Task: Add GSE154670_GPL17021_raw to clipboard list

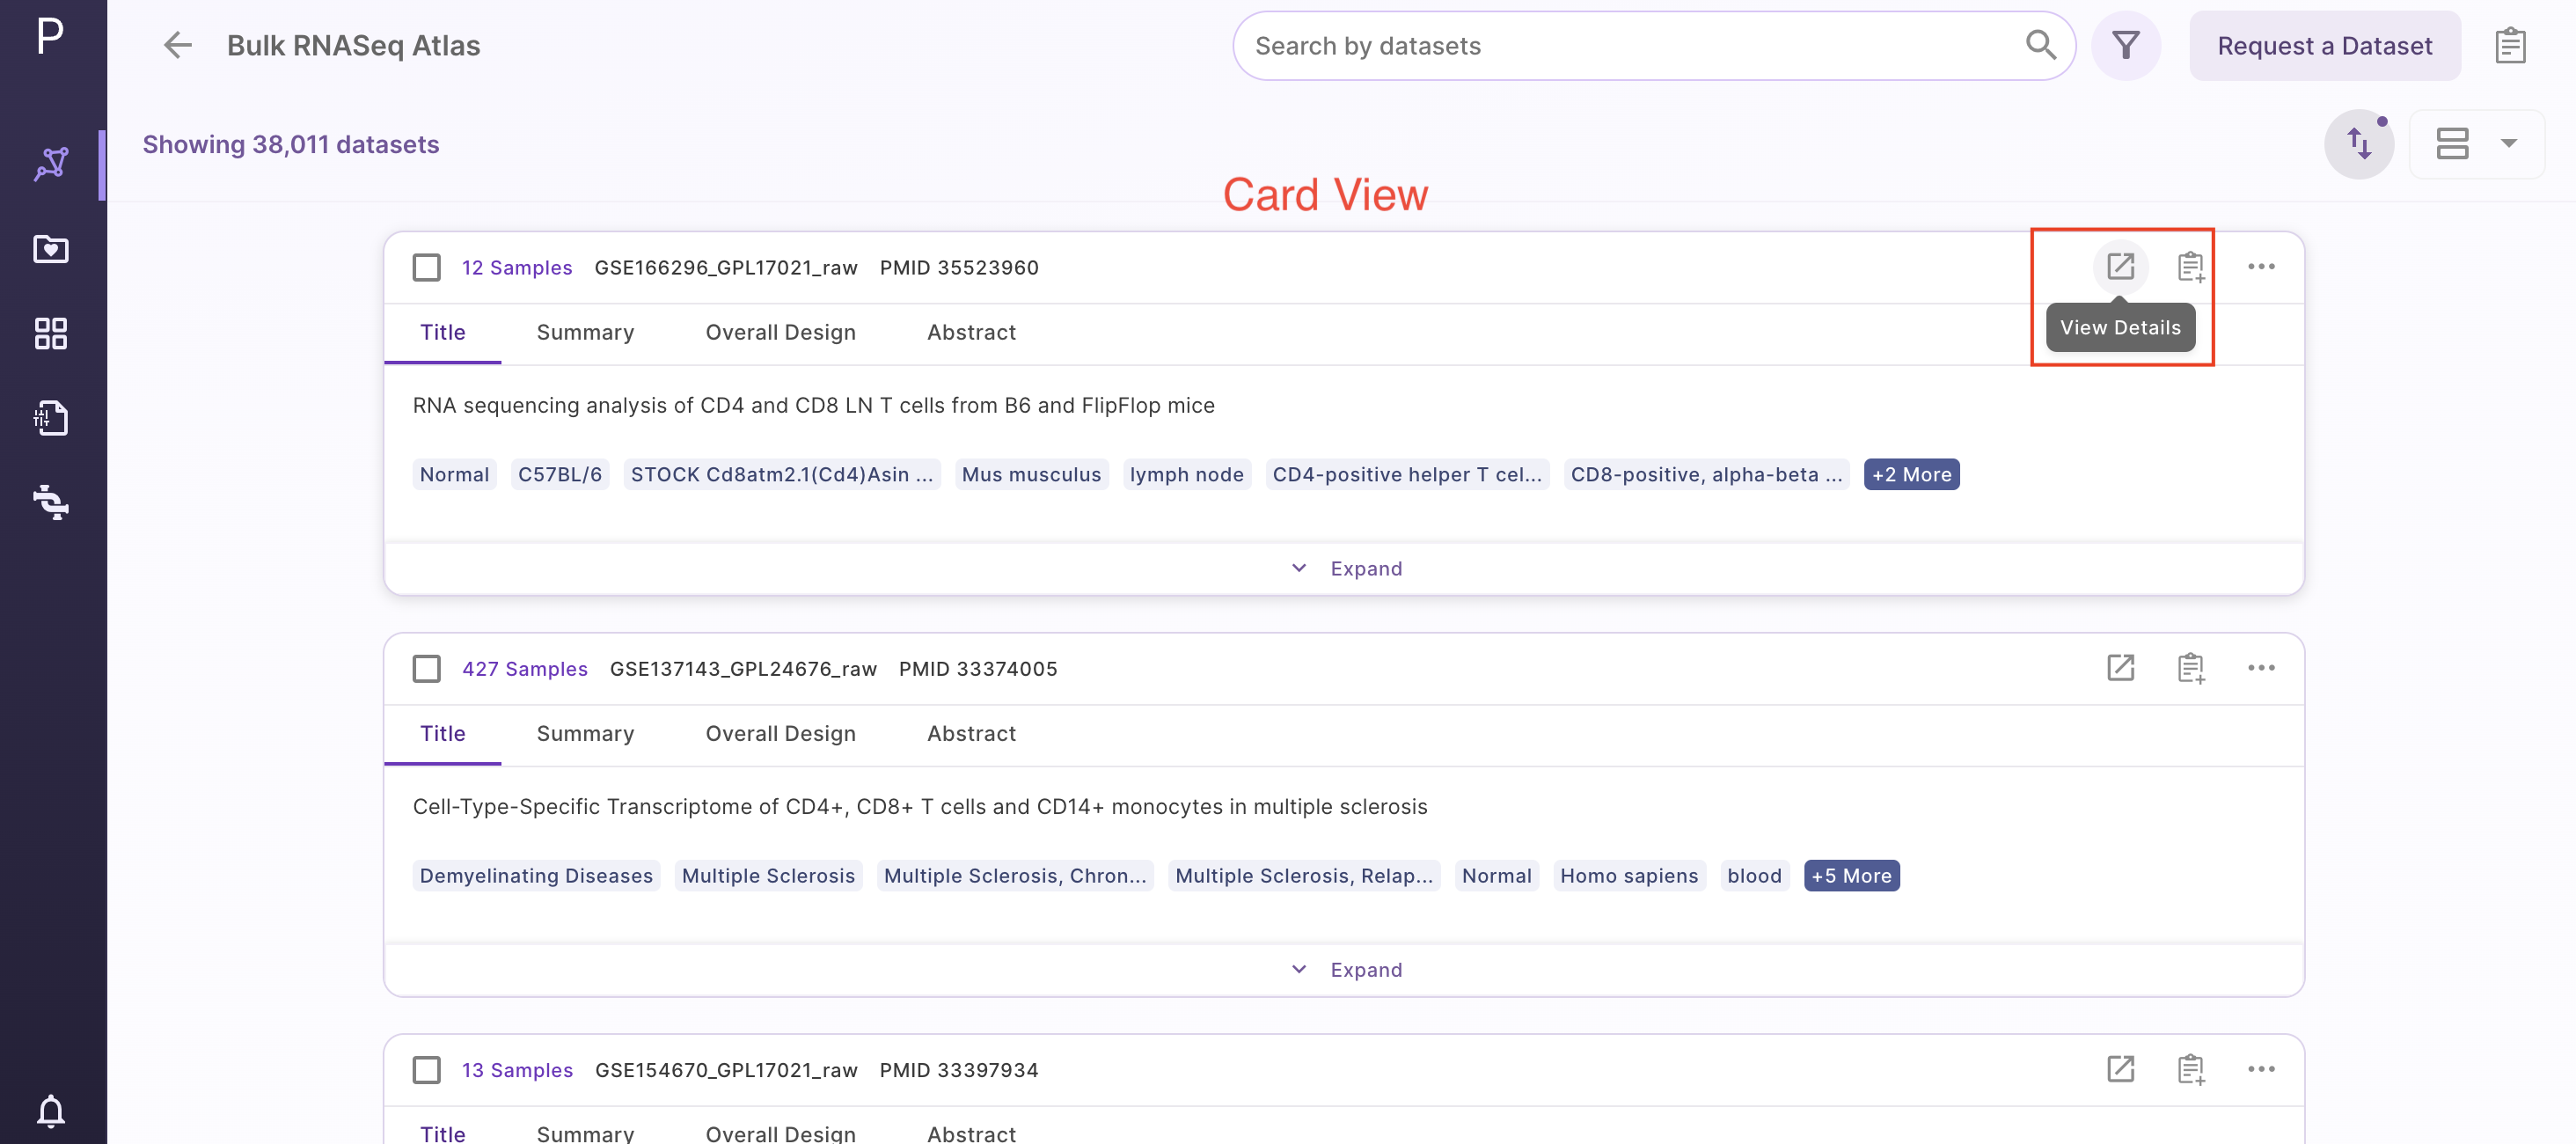Action: point(2190,1069)
